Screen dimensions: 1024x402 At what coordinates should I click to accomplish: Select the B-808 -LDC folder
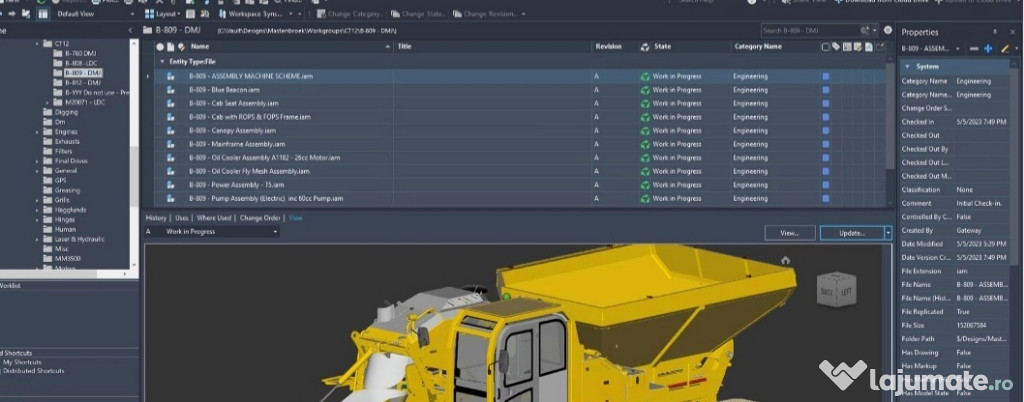(81, 63)
